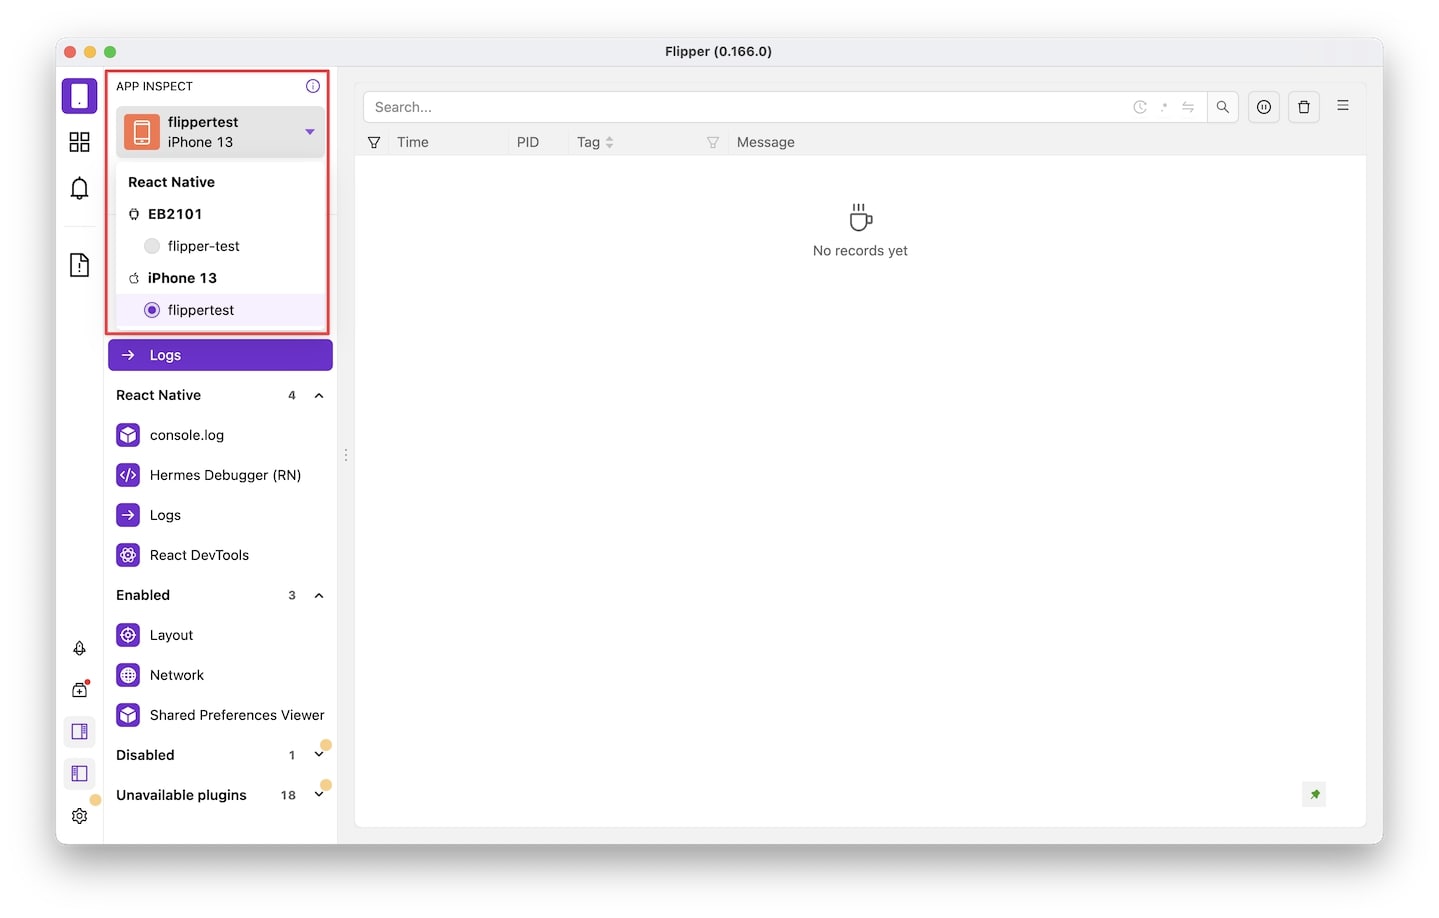Collapse the Enabled plugins section
This screenshot has height=918, width=1439.
[x=319, y=595]
